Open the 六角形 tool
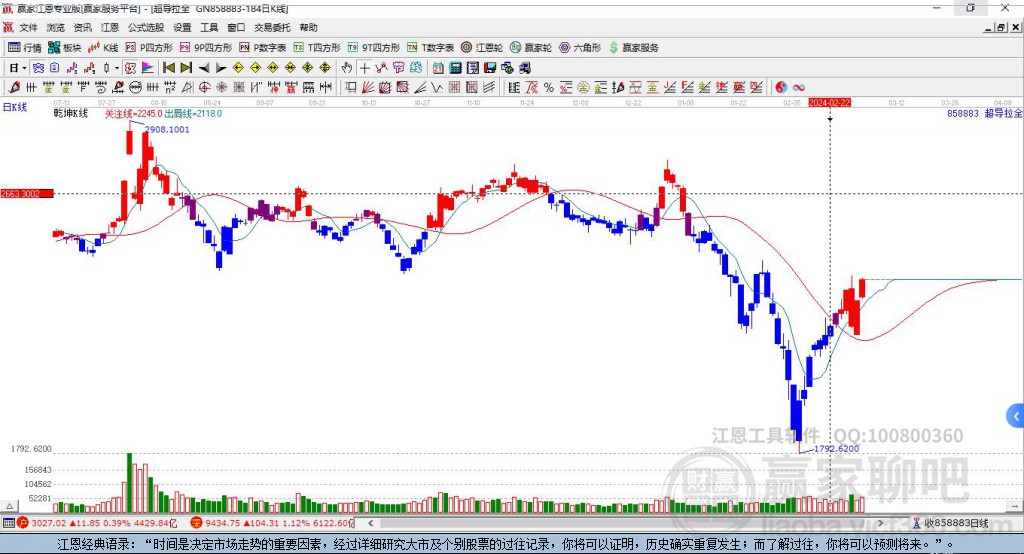Screen dimensions: 1024x554 click(x=580, y=48)
